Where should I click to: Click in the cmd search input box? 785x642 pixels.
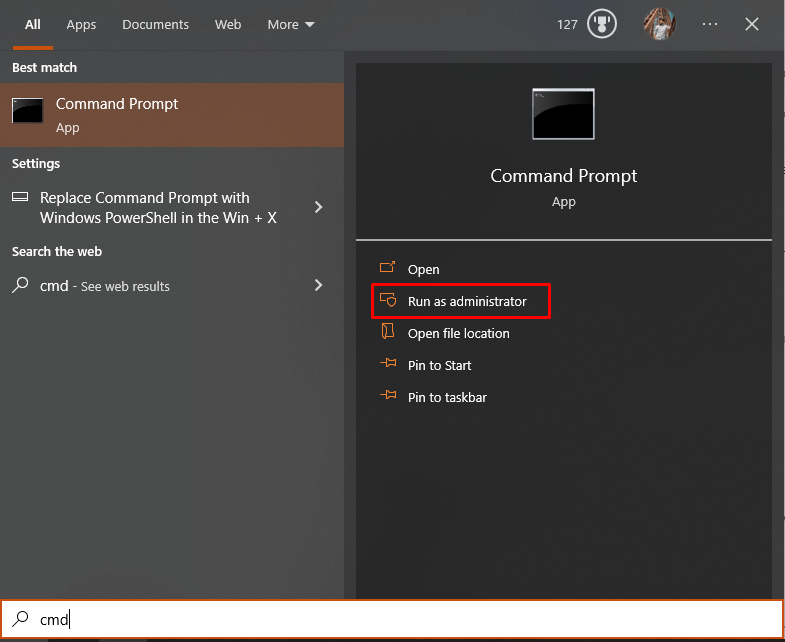(392, 619)
